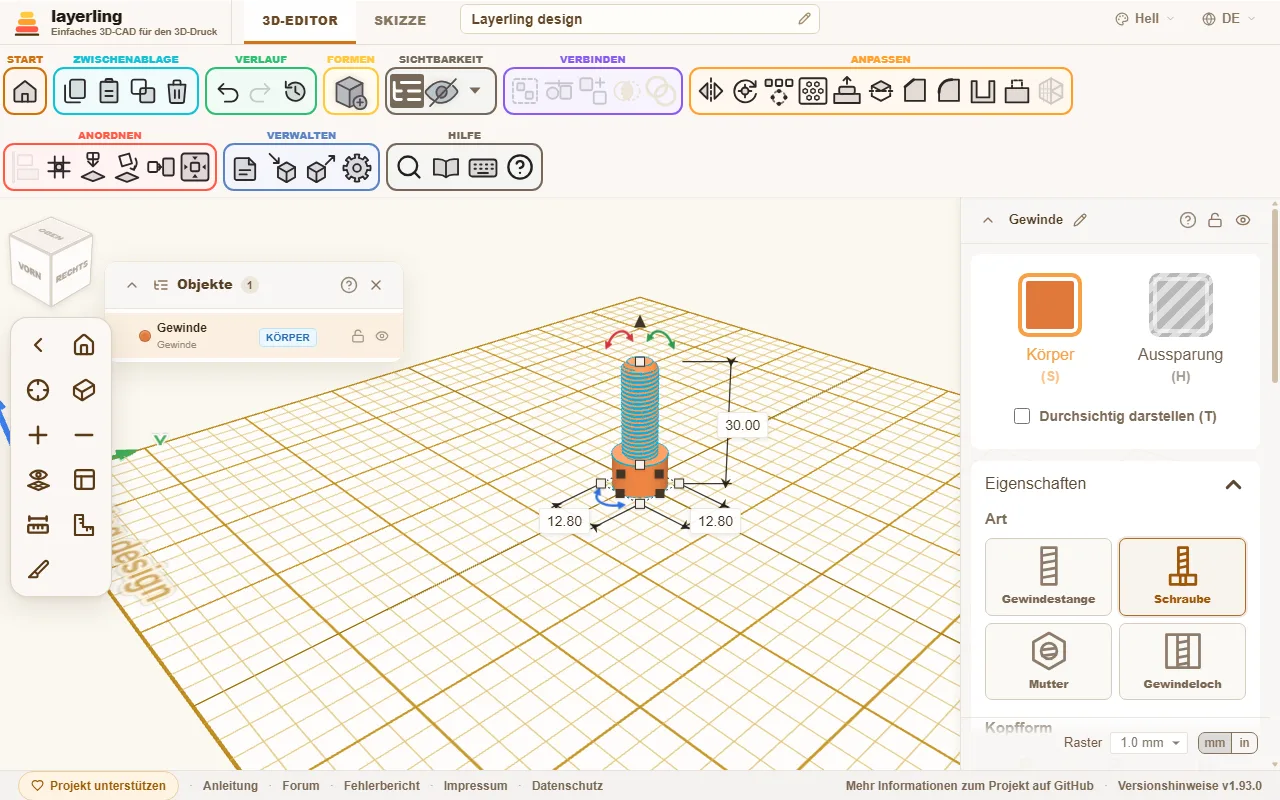
Task: Click the copy icon in Zwischenablage
Action: [x=75, y=91]
